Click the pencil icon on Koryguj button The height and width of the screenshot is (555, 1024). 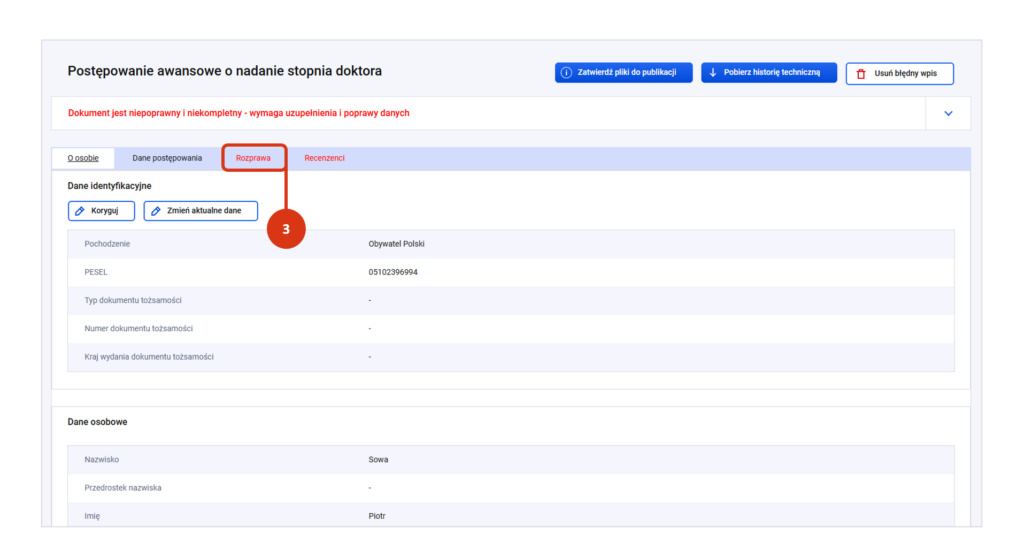[x=81, y=211]
